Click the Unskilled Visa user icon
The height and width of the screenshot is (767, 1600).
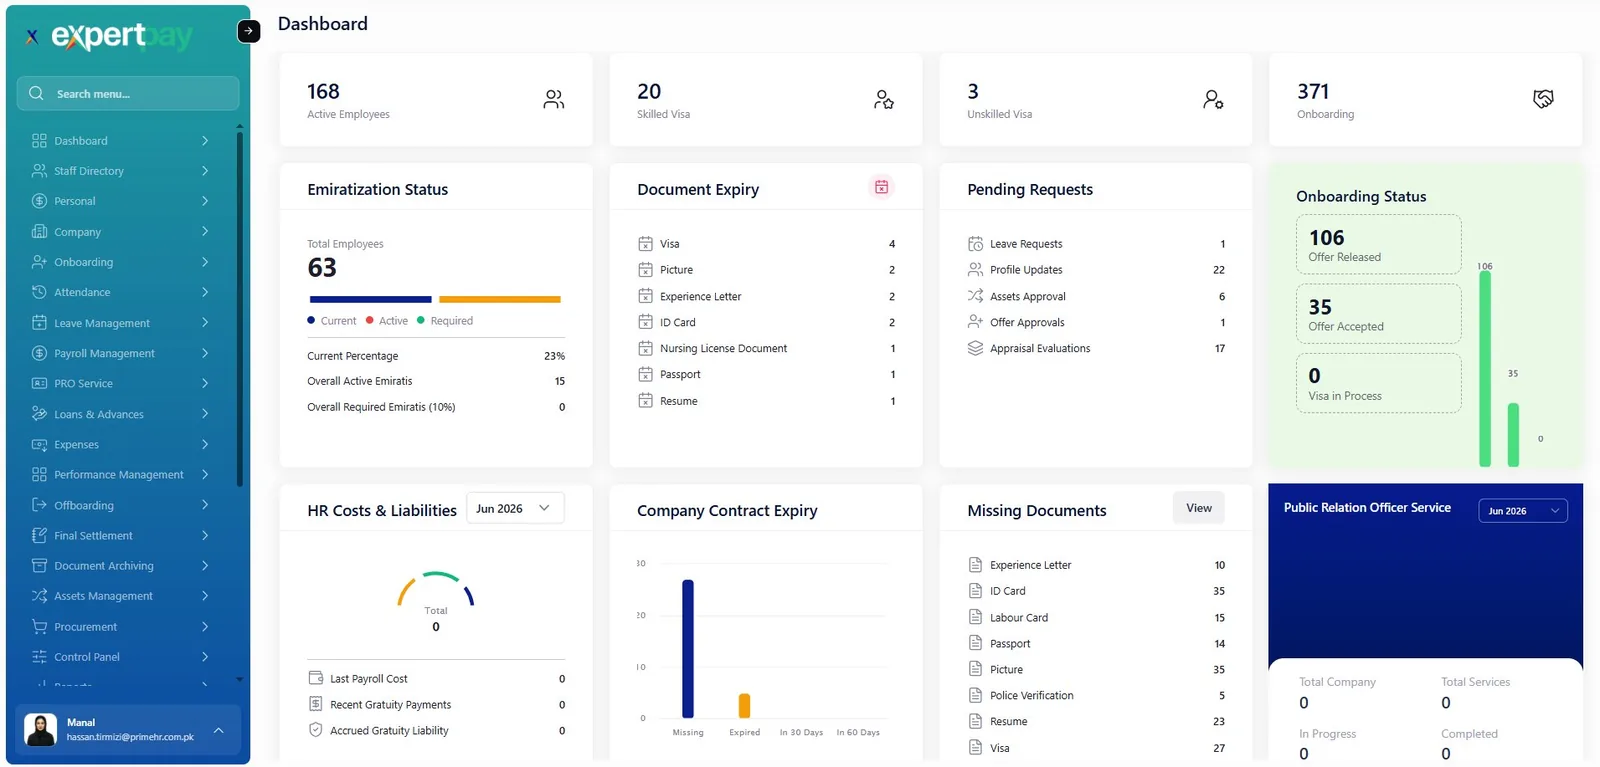coord(1213,99)
